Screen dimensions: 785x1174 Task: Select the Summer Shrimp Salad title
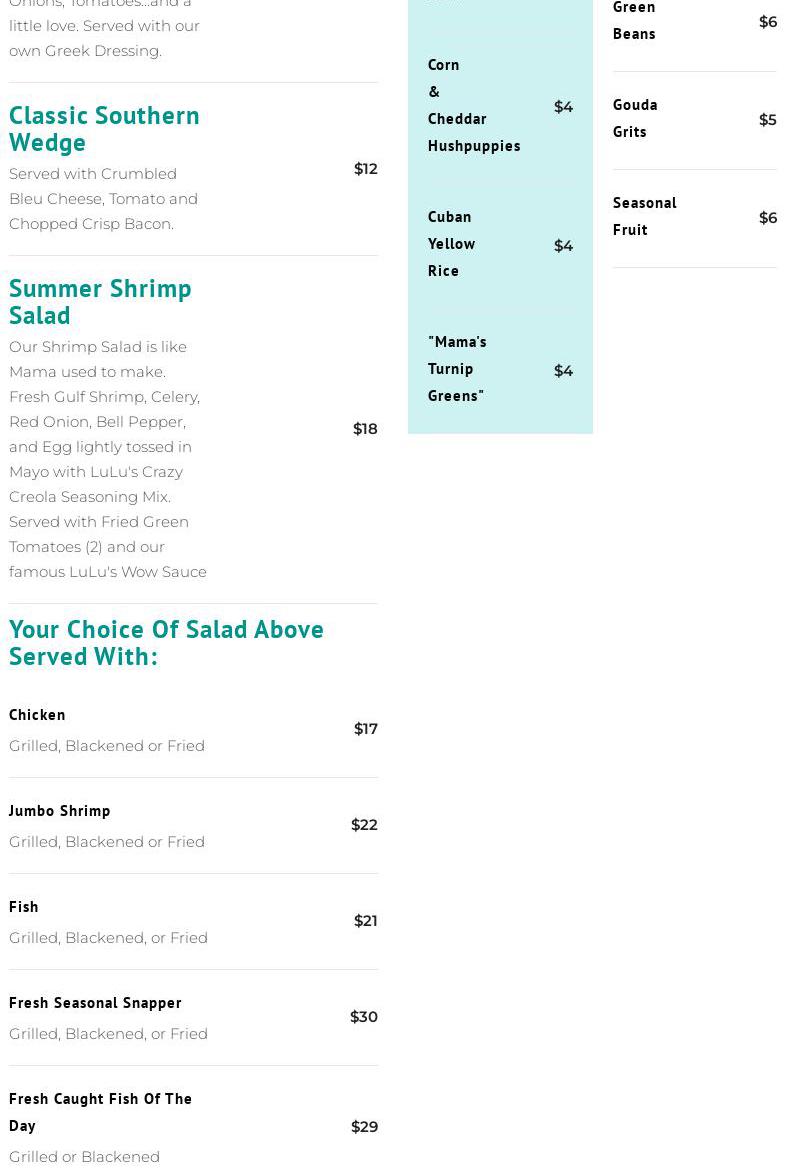tap(100, 301)
